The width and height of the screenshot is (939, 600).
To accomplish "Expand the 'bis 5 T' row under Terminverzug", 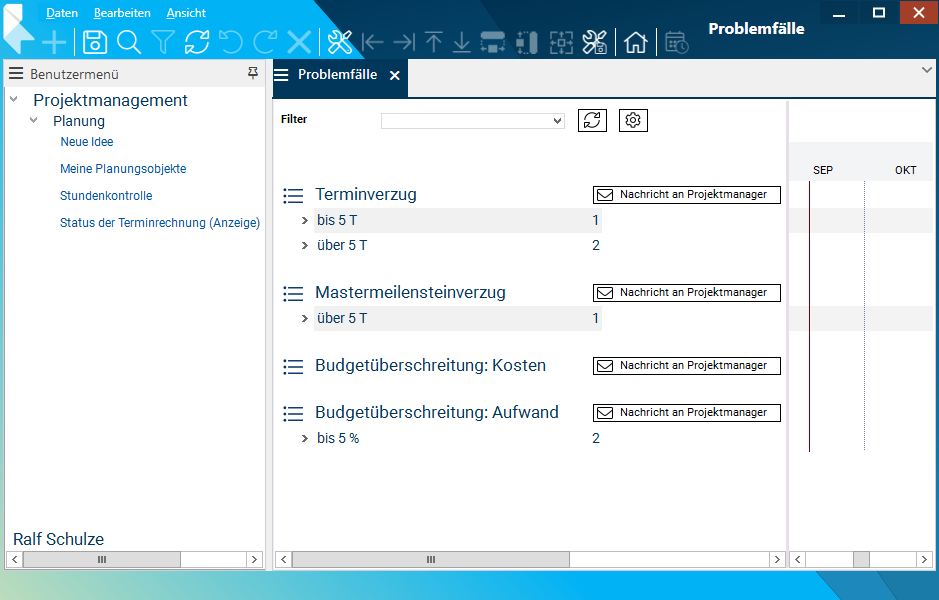I will tap(305, 221).
